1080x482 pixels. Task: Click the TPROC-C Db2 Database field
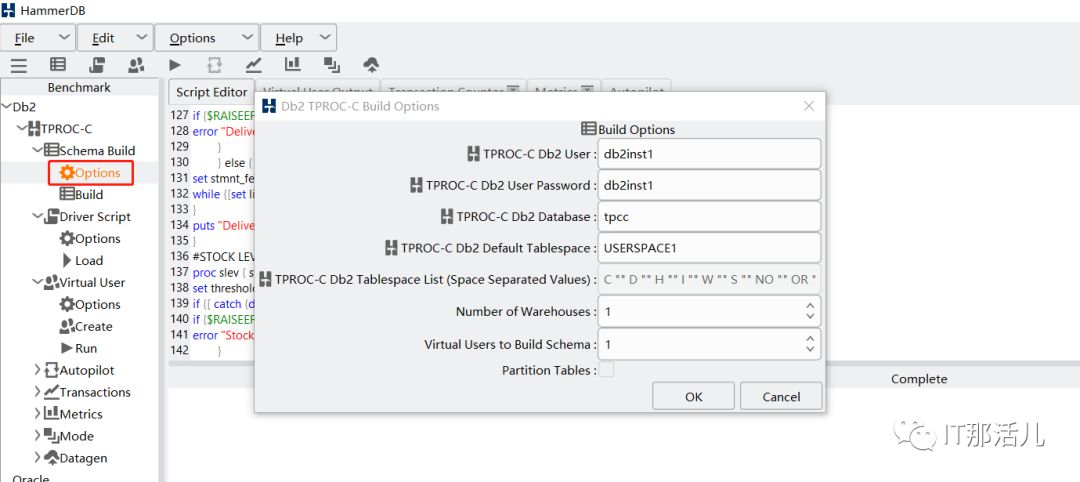(x=709, y=217)
